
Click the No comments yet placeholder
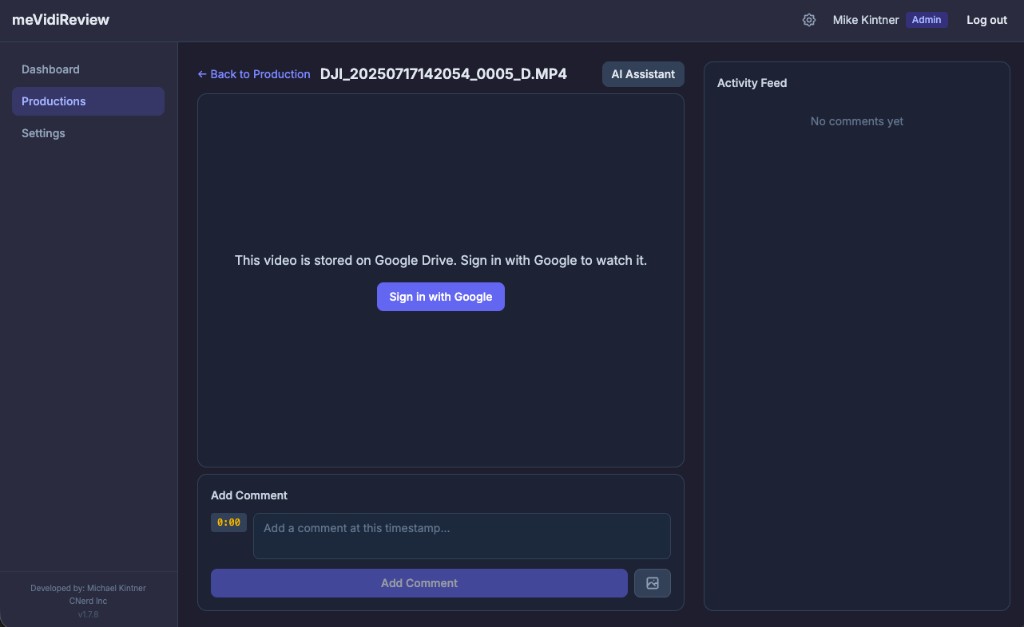pyautogui.click(x=856, y=121)
